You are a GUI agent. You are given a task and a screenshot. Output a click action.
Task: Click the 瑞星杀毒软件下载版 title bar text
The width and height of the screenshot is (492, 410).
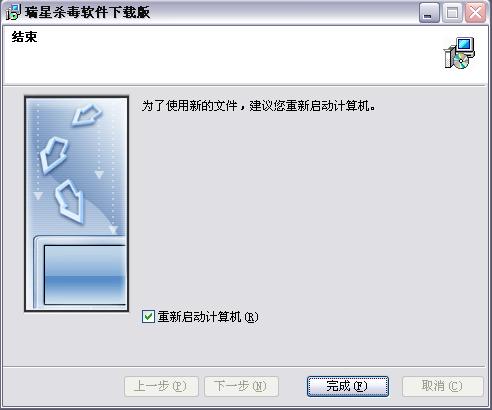click(87, 12)
